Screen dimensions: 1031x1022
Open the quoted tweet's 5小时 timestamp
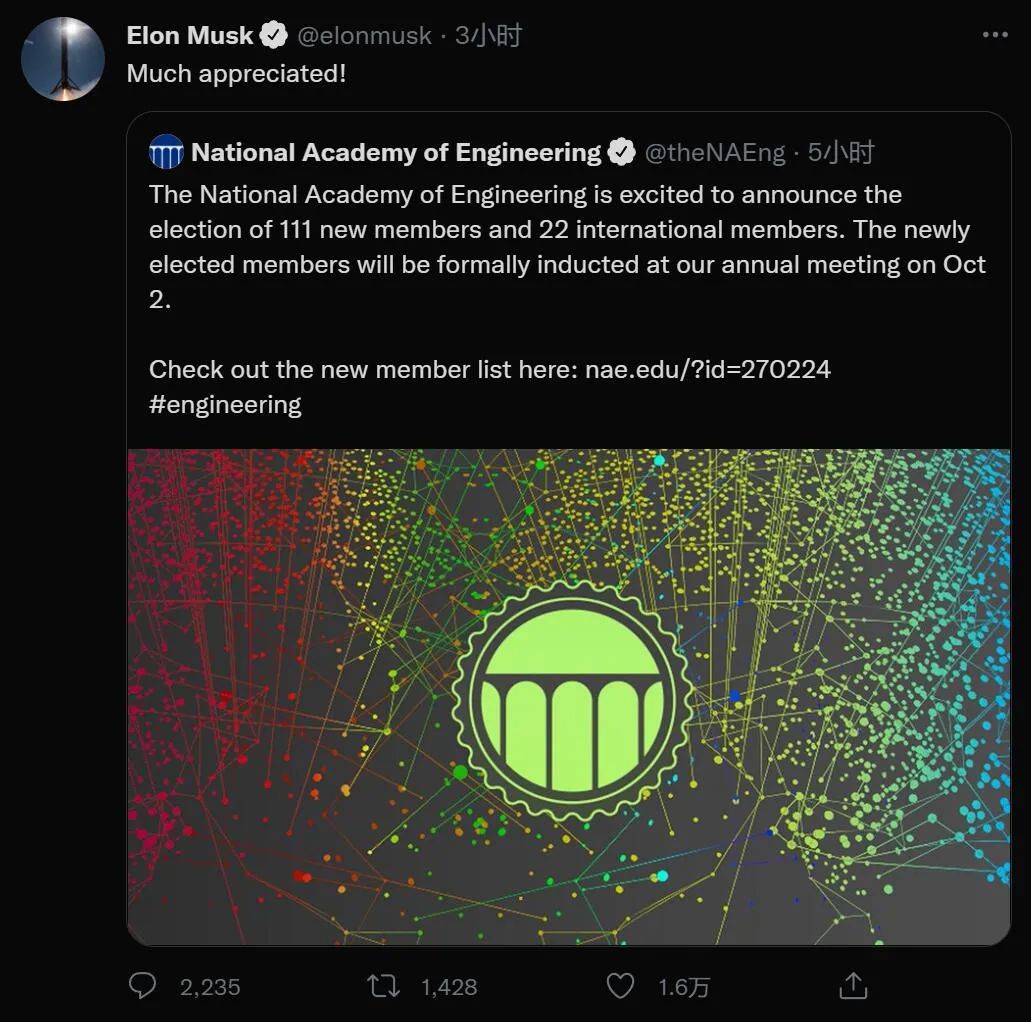[841, 153]
